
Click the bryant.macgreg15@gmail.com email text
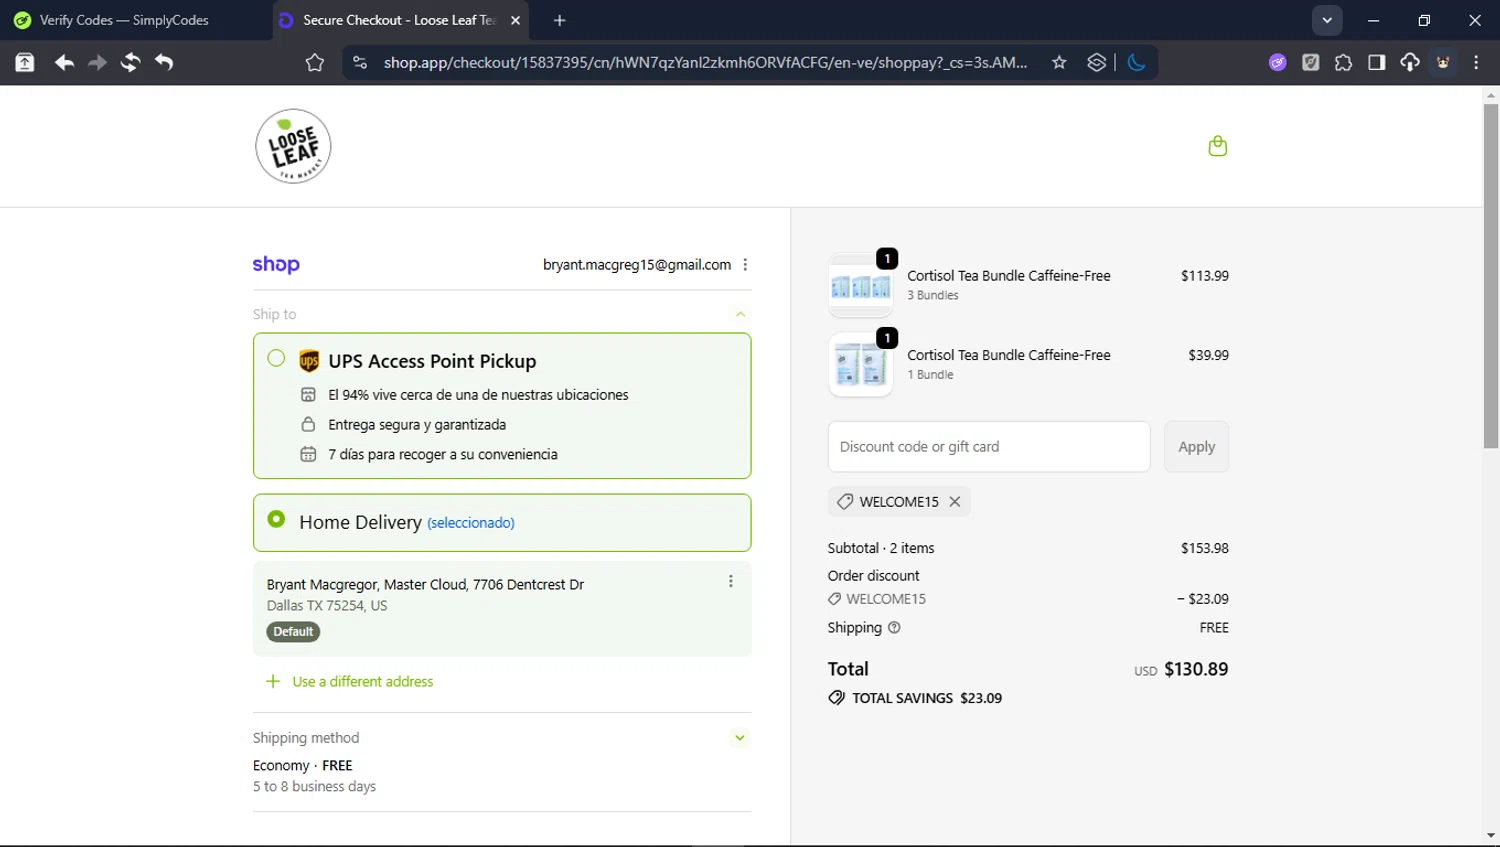637,265
